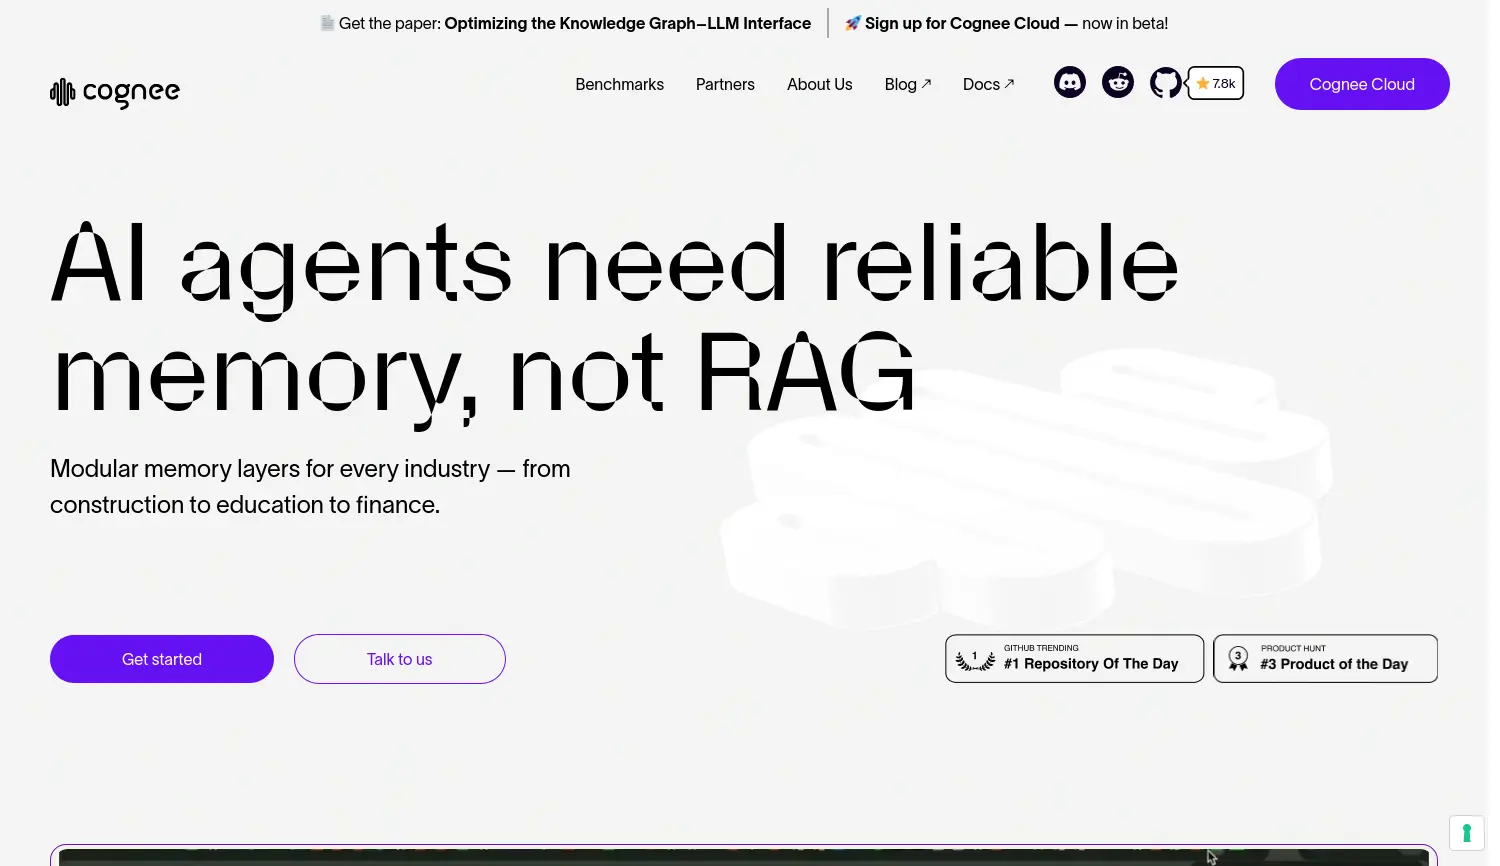The image size is (1500, 866).
Task: Click the rocket emoji in the announcement bar
Action: point(852,23)
